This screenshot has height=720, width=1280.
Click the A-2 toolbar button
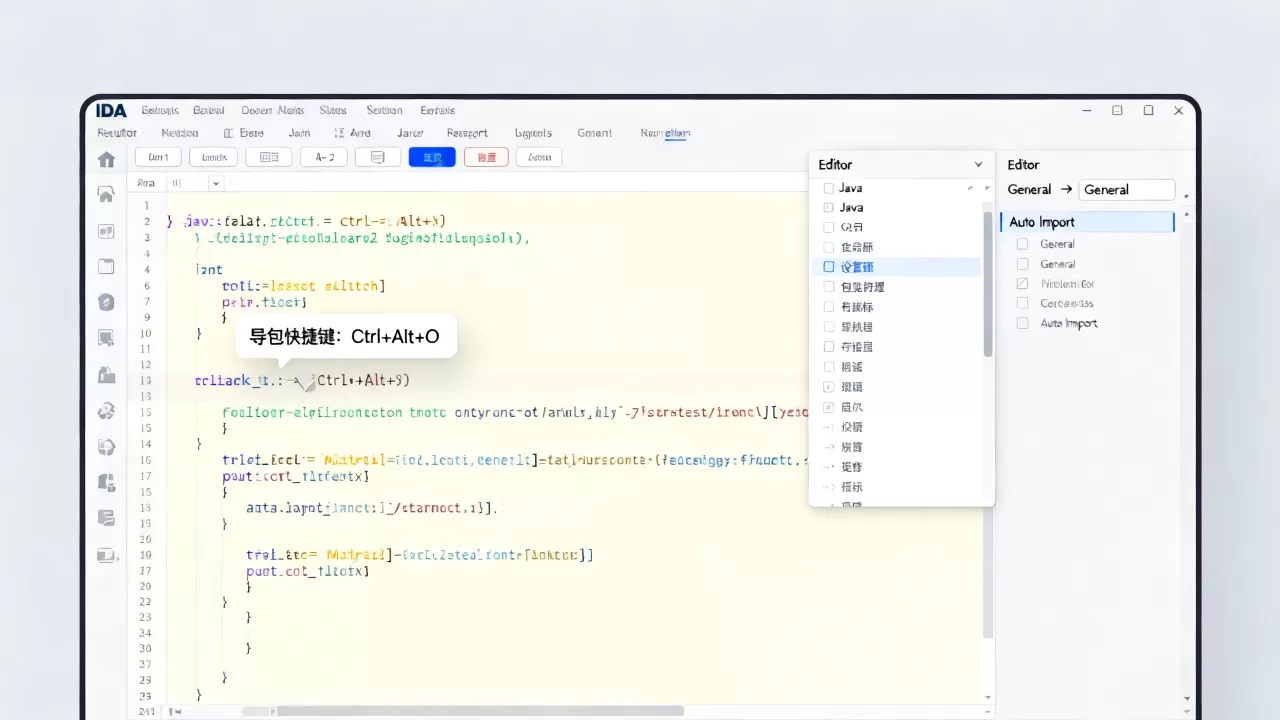tap(324, 157)
